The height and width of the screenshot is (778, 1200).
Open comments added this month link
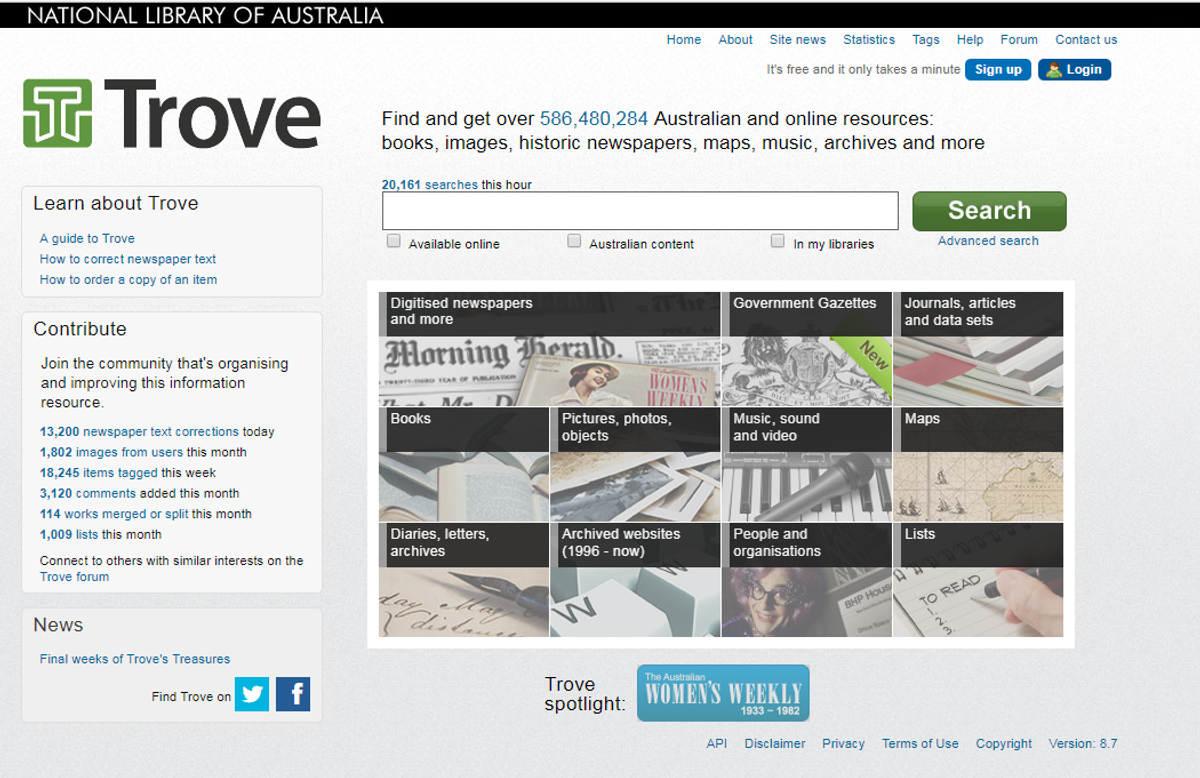88,493
